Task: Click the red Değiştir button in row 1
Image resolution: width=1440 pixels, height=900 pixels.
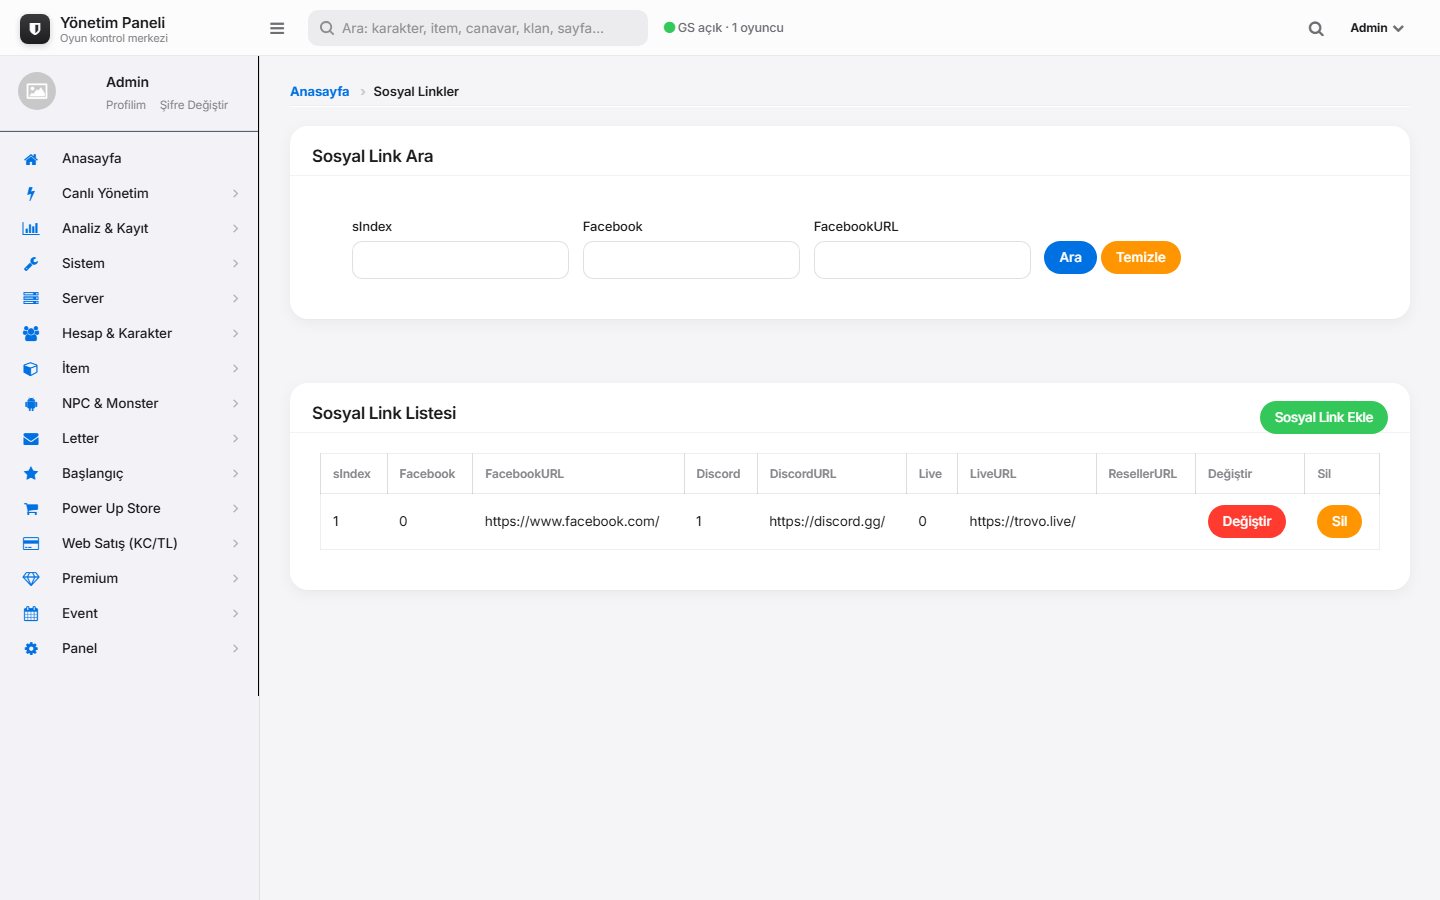Action: (1247, 522)
